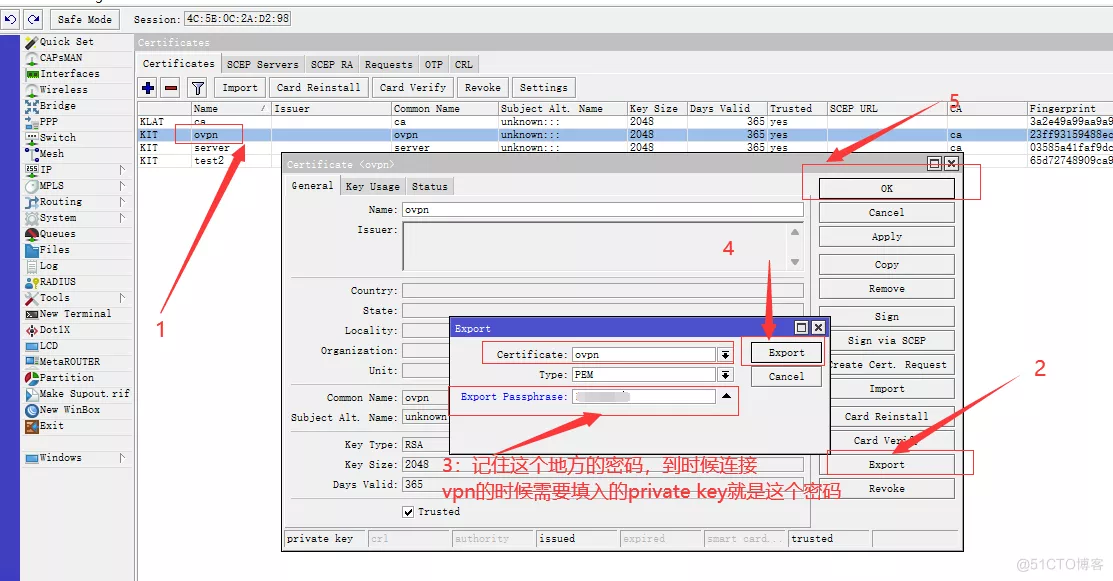Switch to the Key Usage tab

point(372,186)
